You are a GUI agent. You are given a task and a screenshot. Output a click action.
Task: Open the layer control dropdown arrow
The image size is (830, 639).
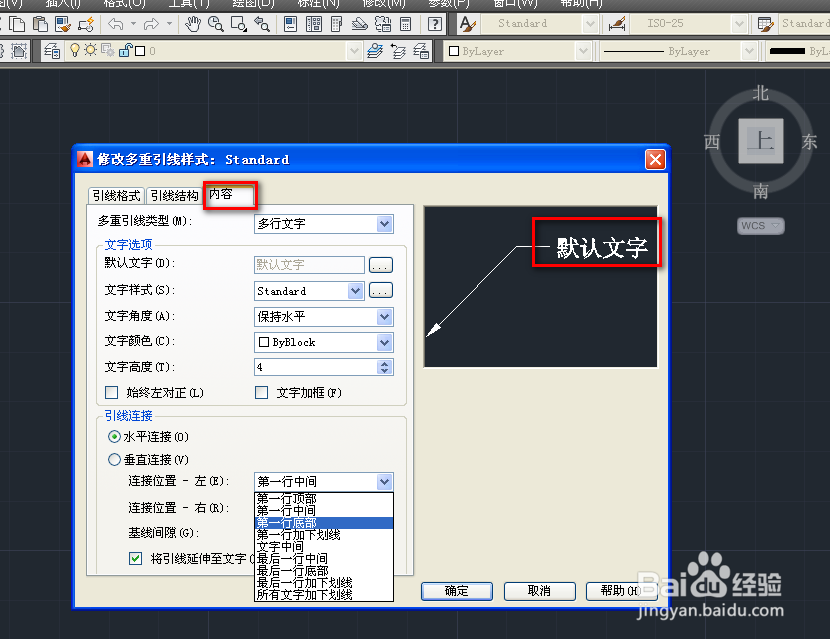pos(354,51)
